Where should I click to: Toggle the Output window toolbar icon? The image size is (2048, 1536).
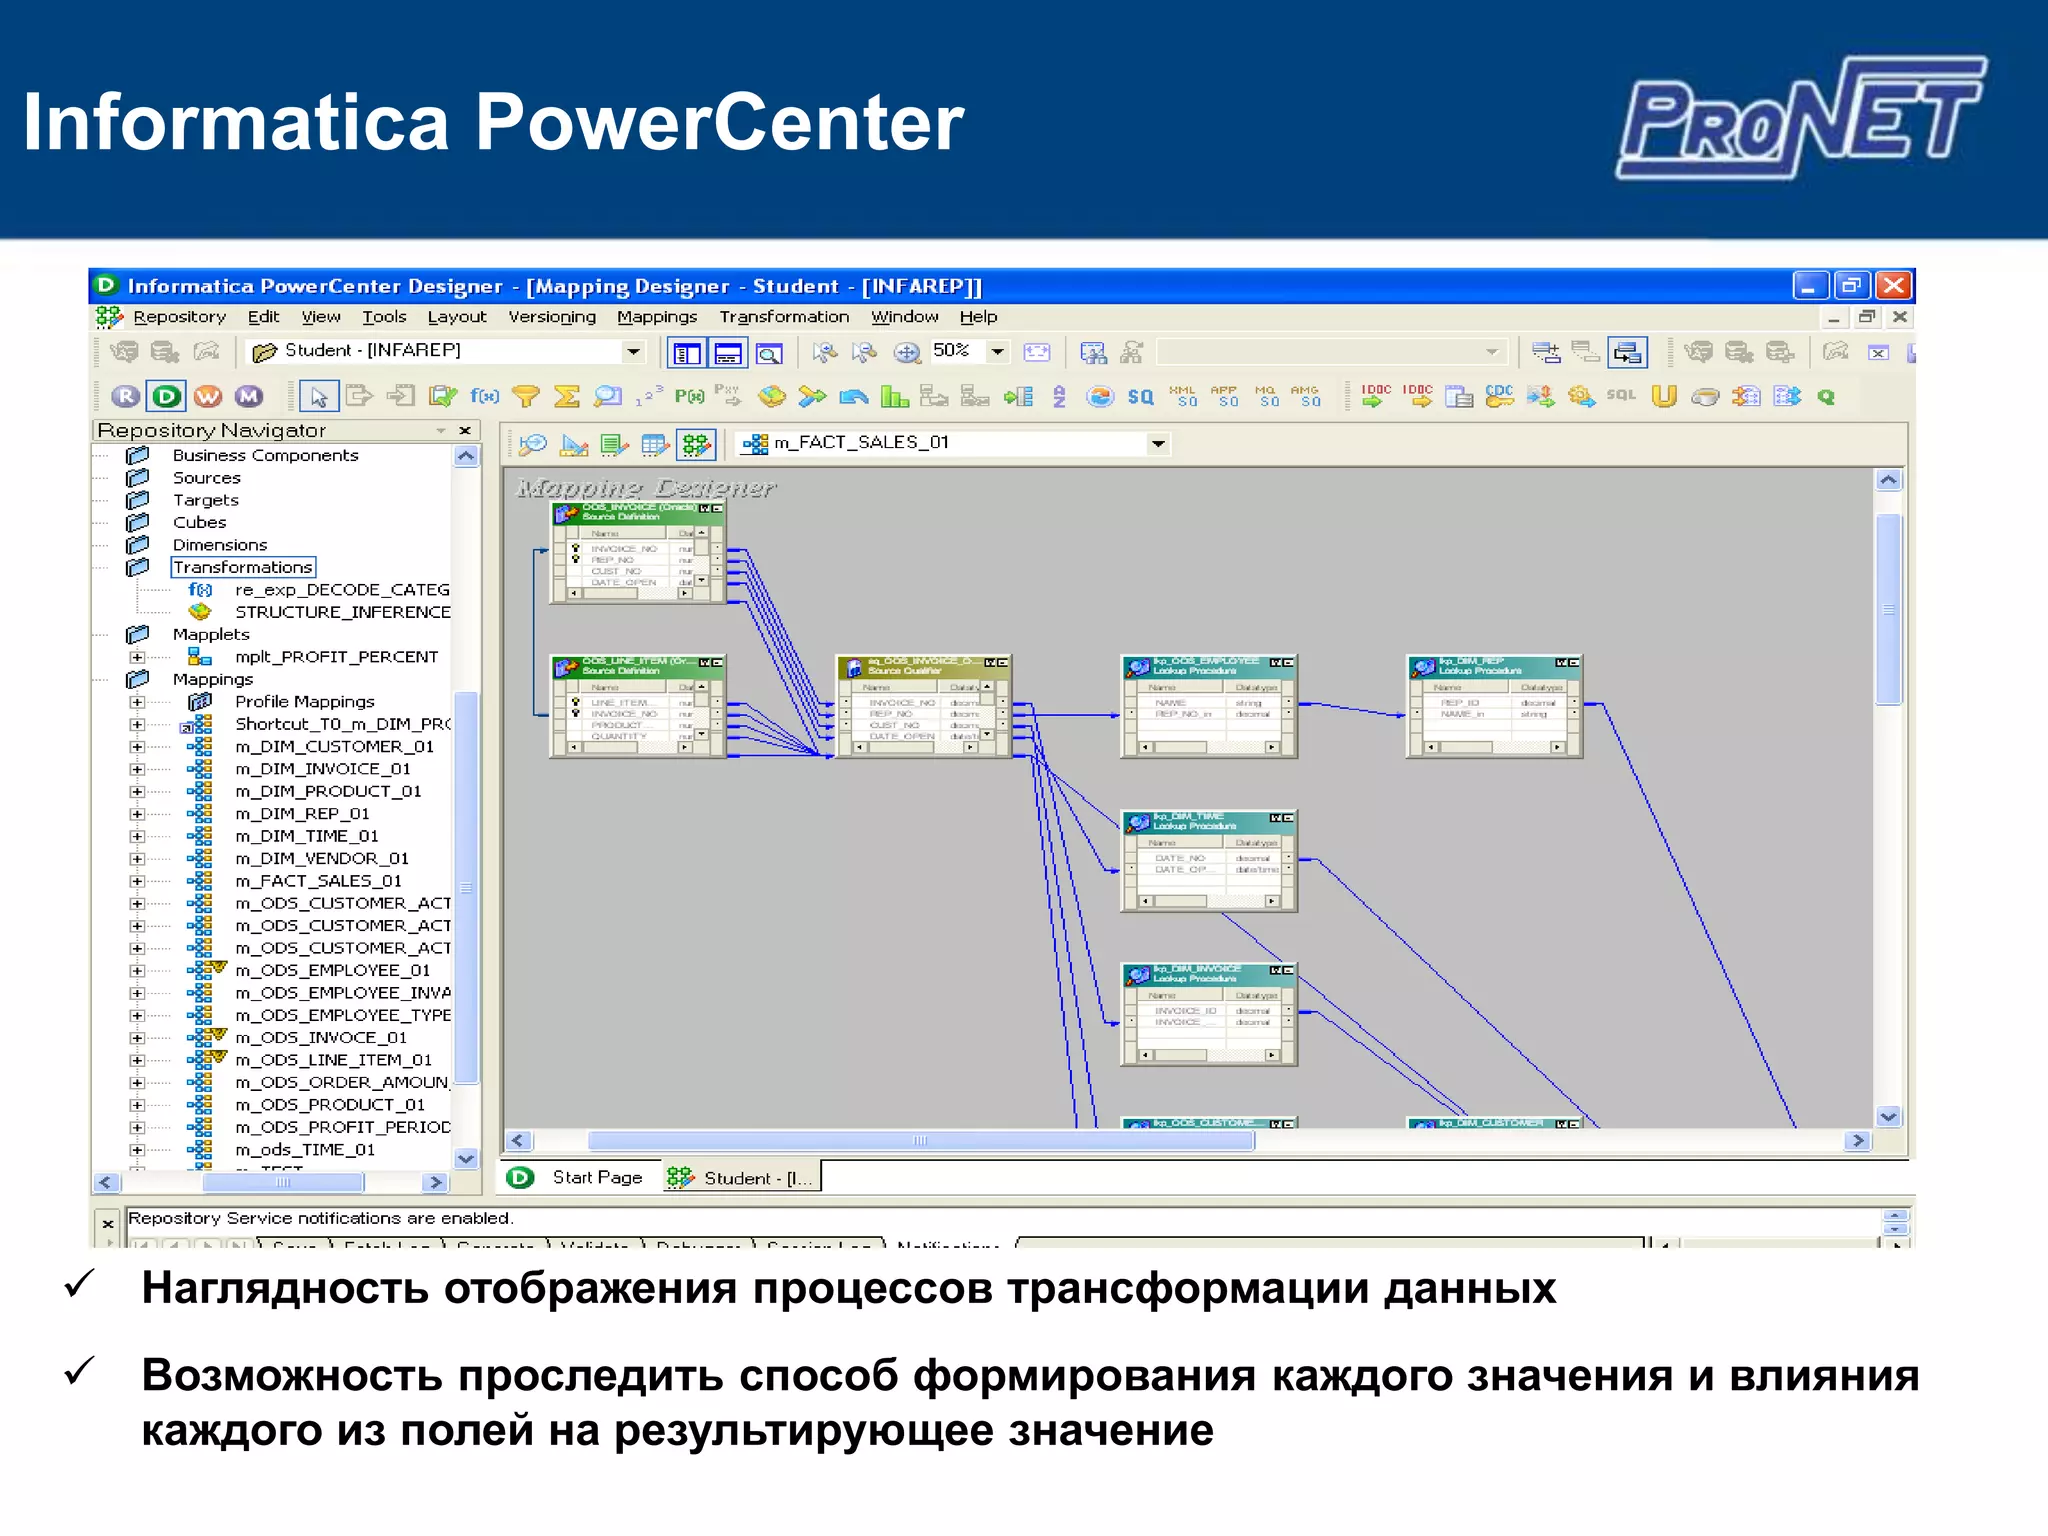click(728, 353)
